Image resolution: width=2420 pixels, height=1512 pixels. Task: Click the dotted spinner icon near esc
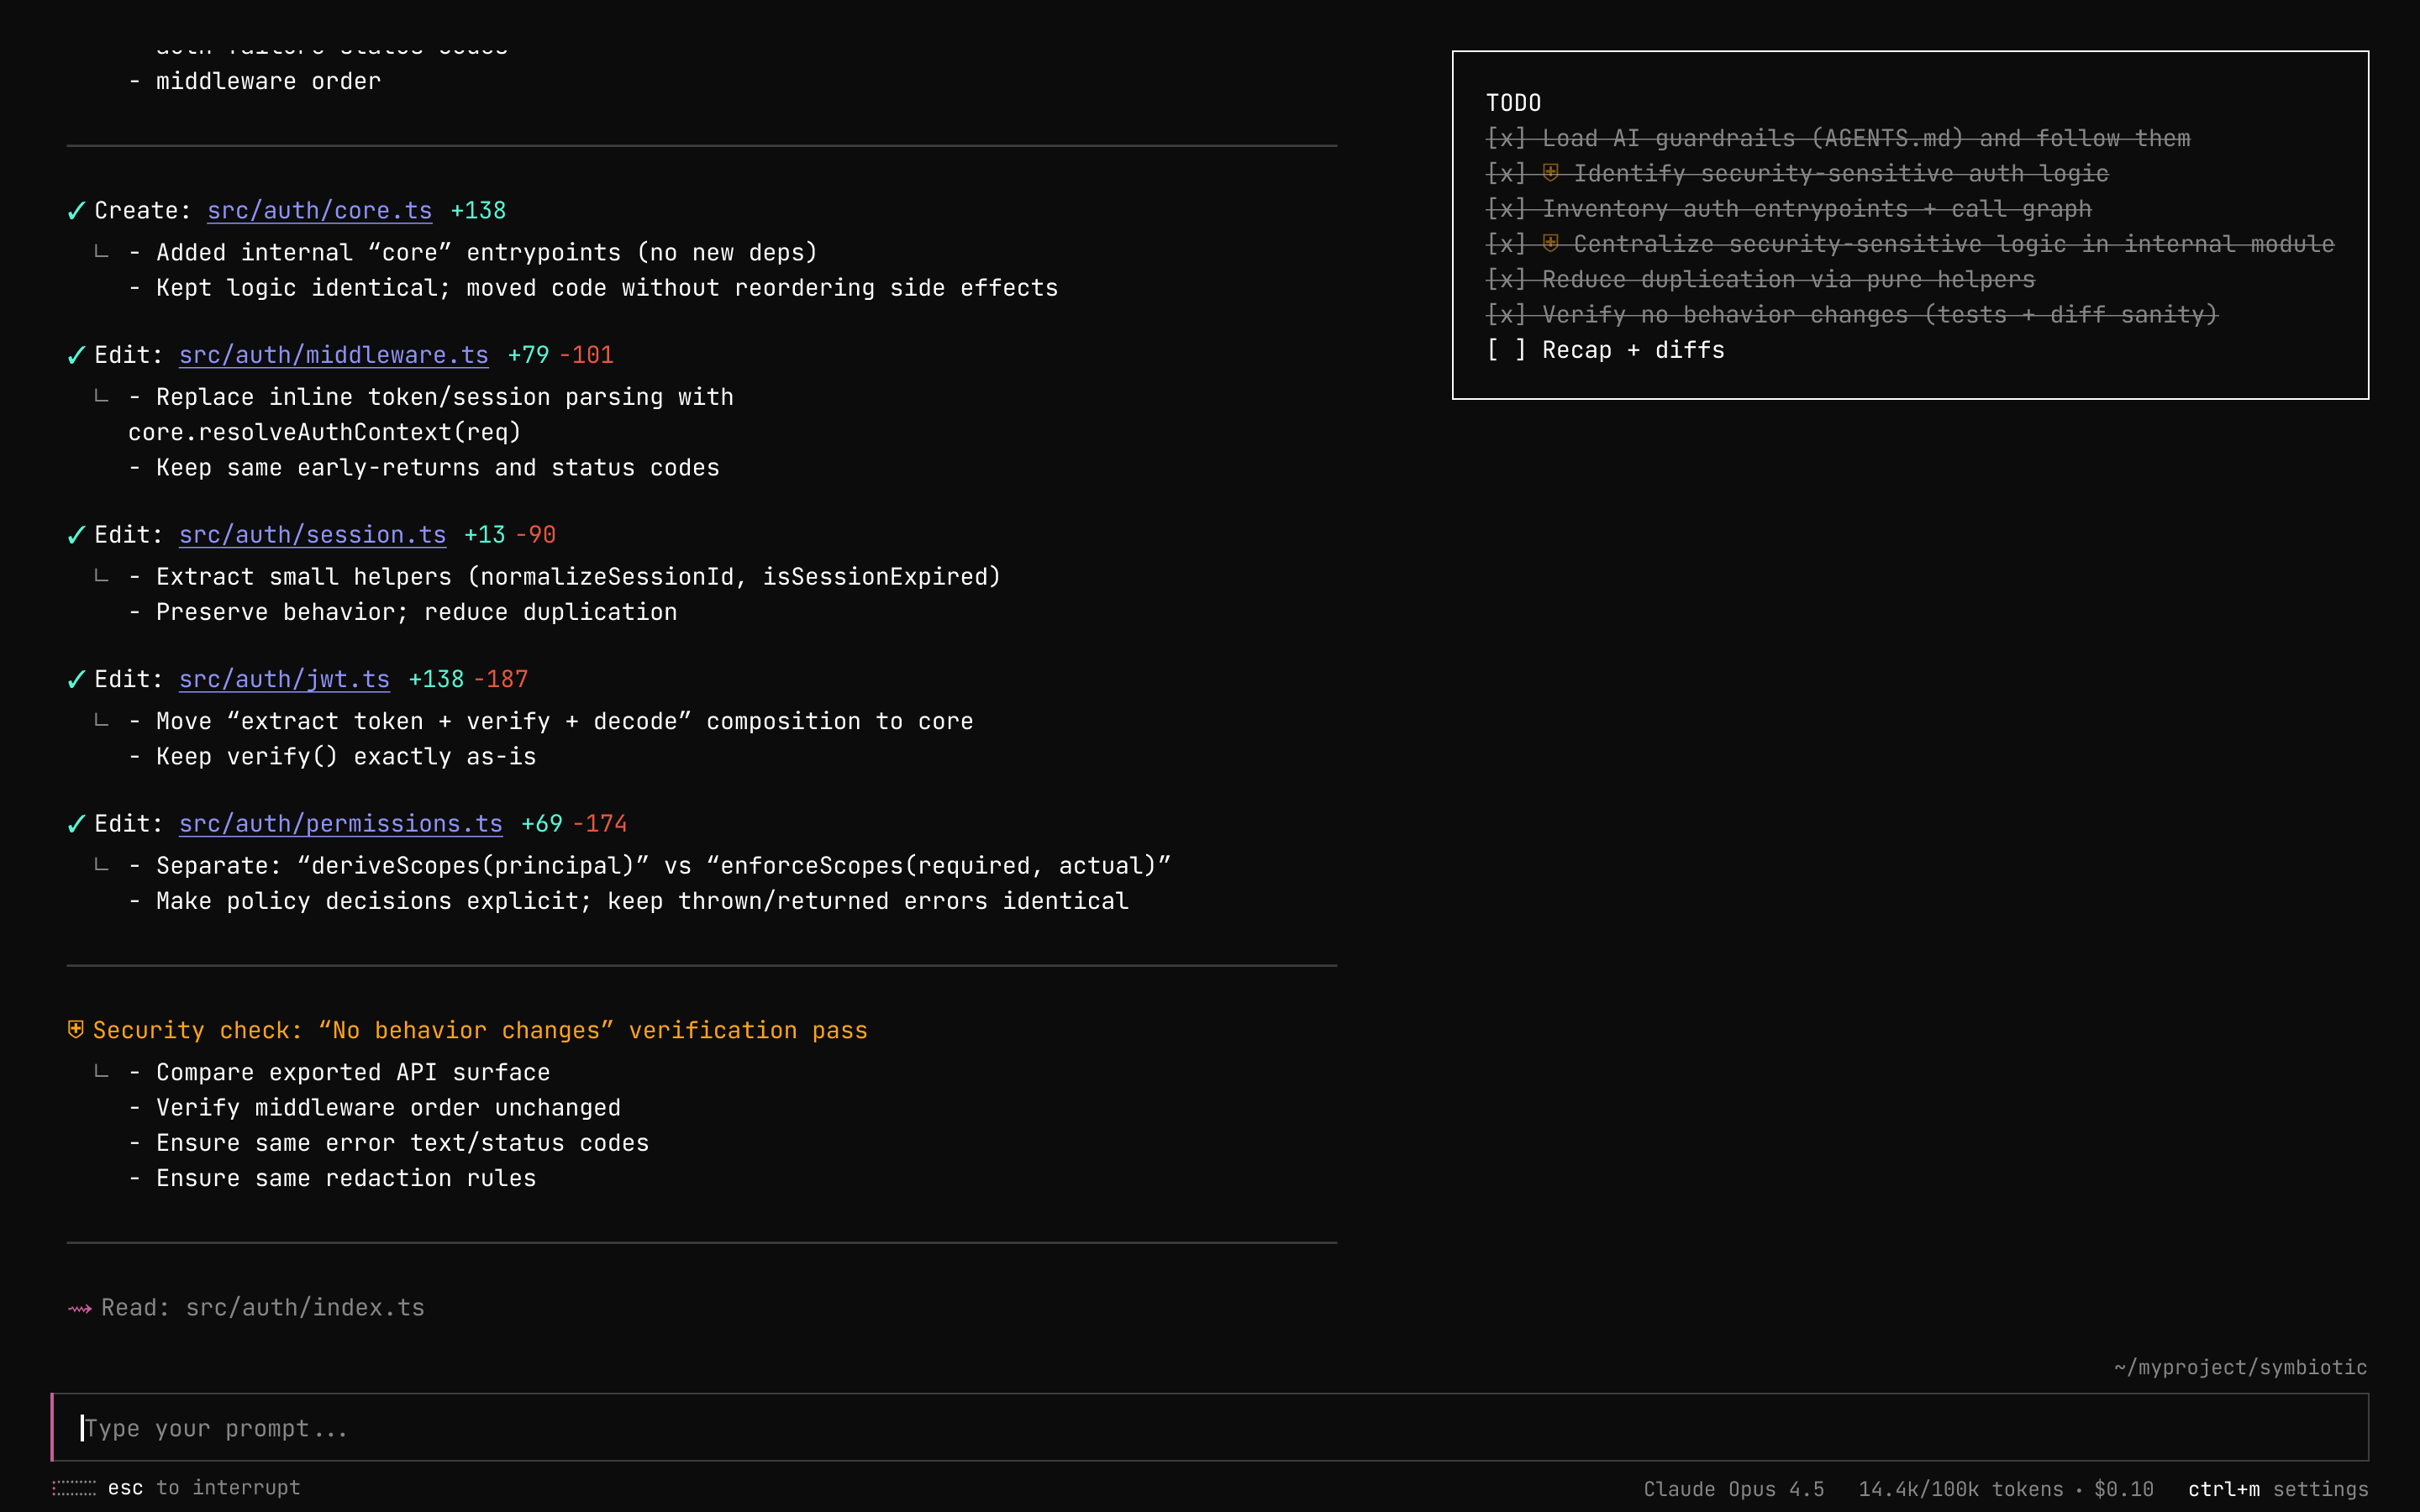coord(74,1488)
